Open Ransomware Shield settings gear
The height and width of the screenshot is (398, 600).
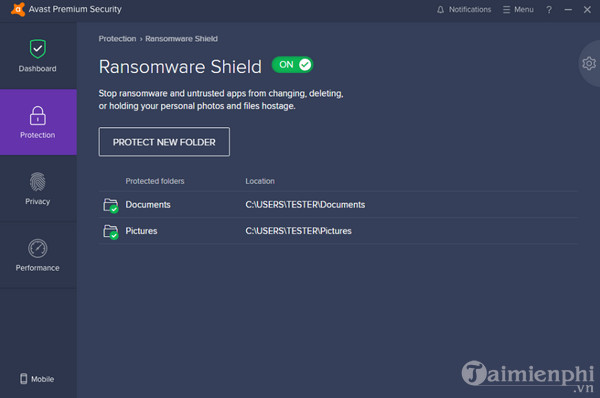point(589,64)
